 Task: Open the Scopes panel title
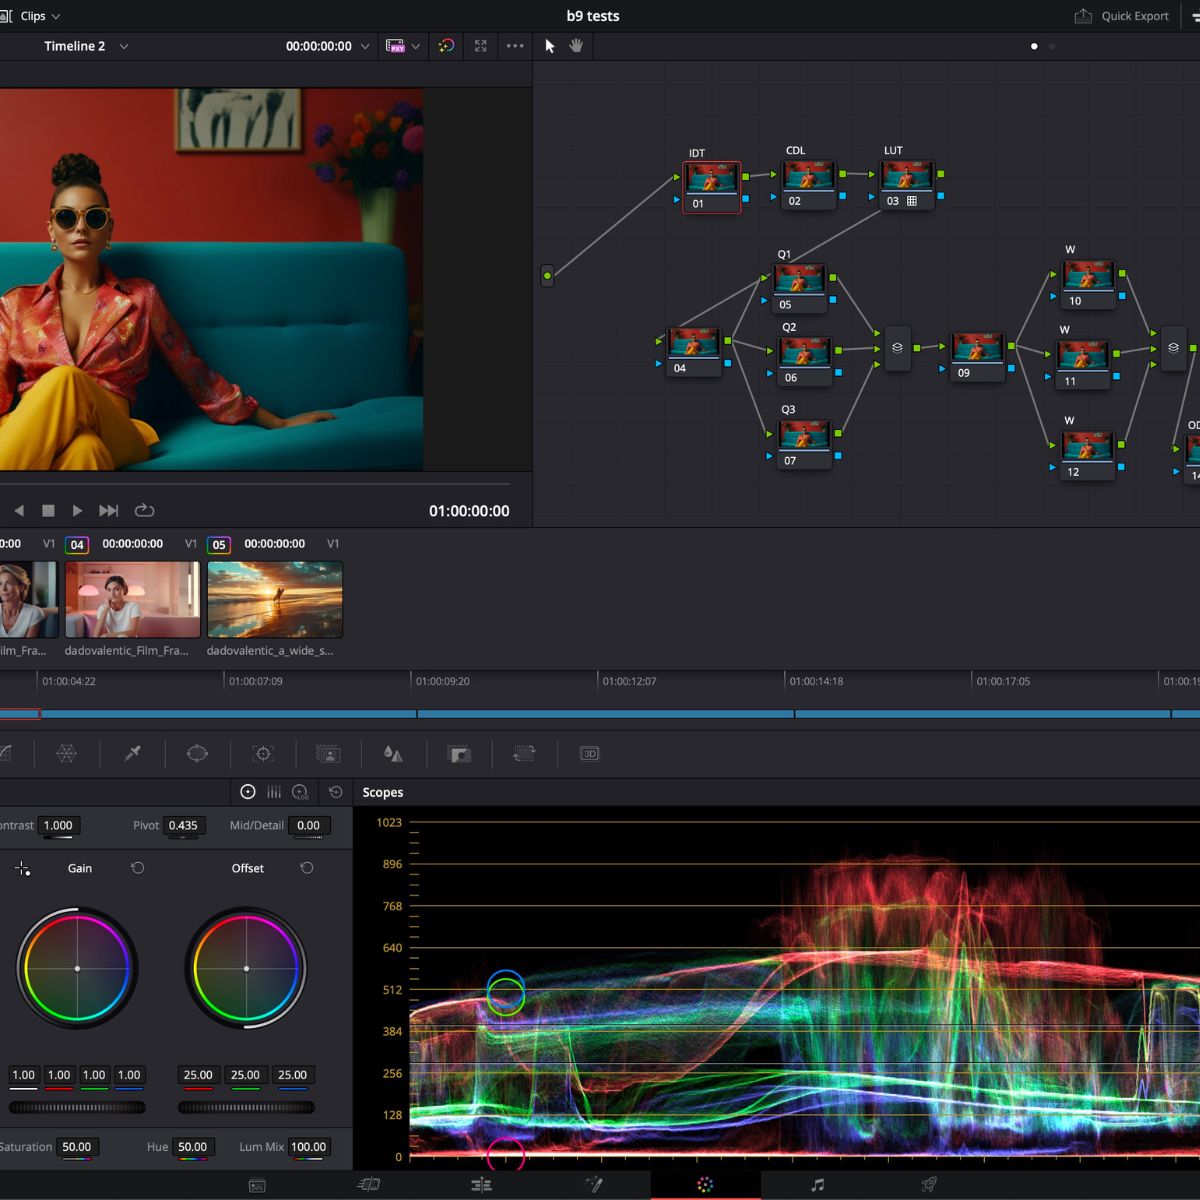click(383, 792)
